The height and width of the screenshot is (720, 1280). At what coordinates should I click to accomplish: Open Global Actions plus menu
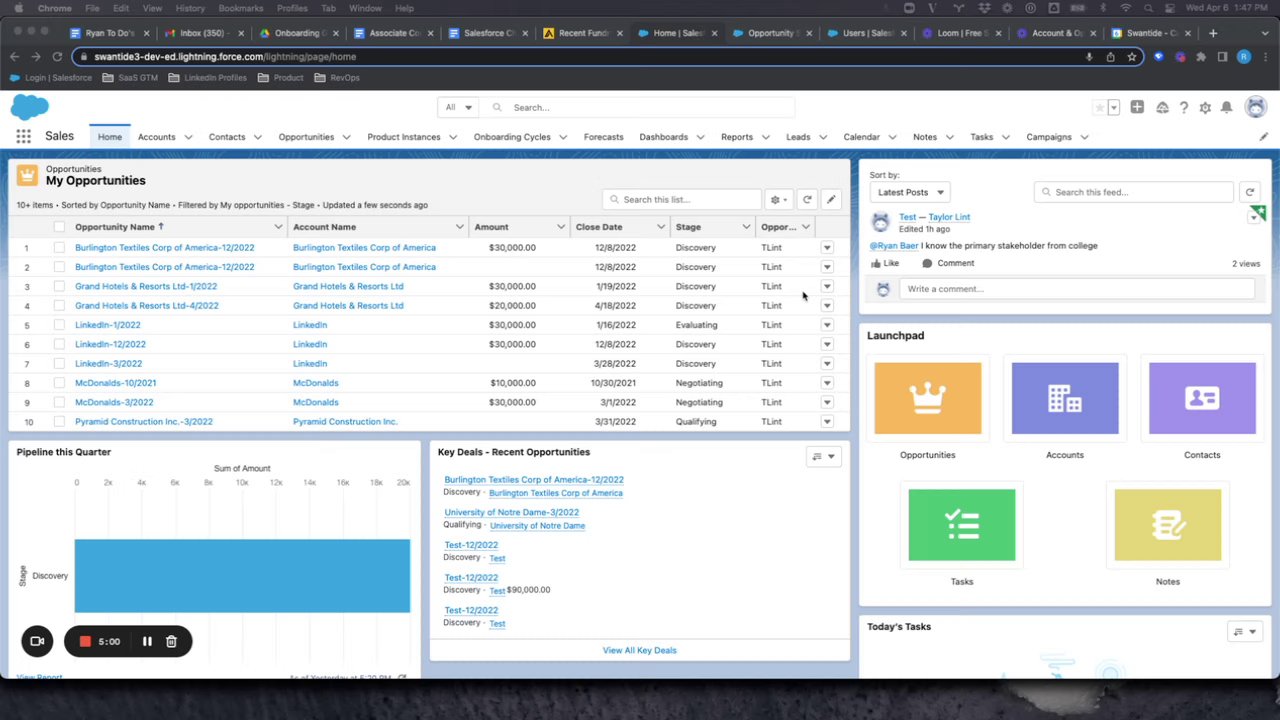pos(1137,107)
